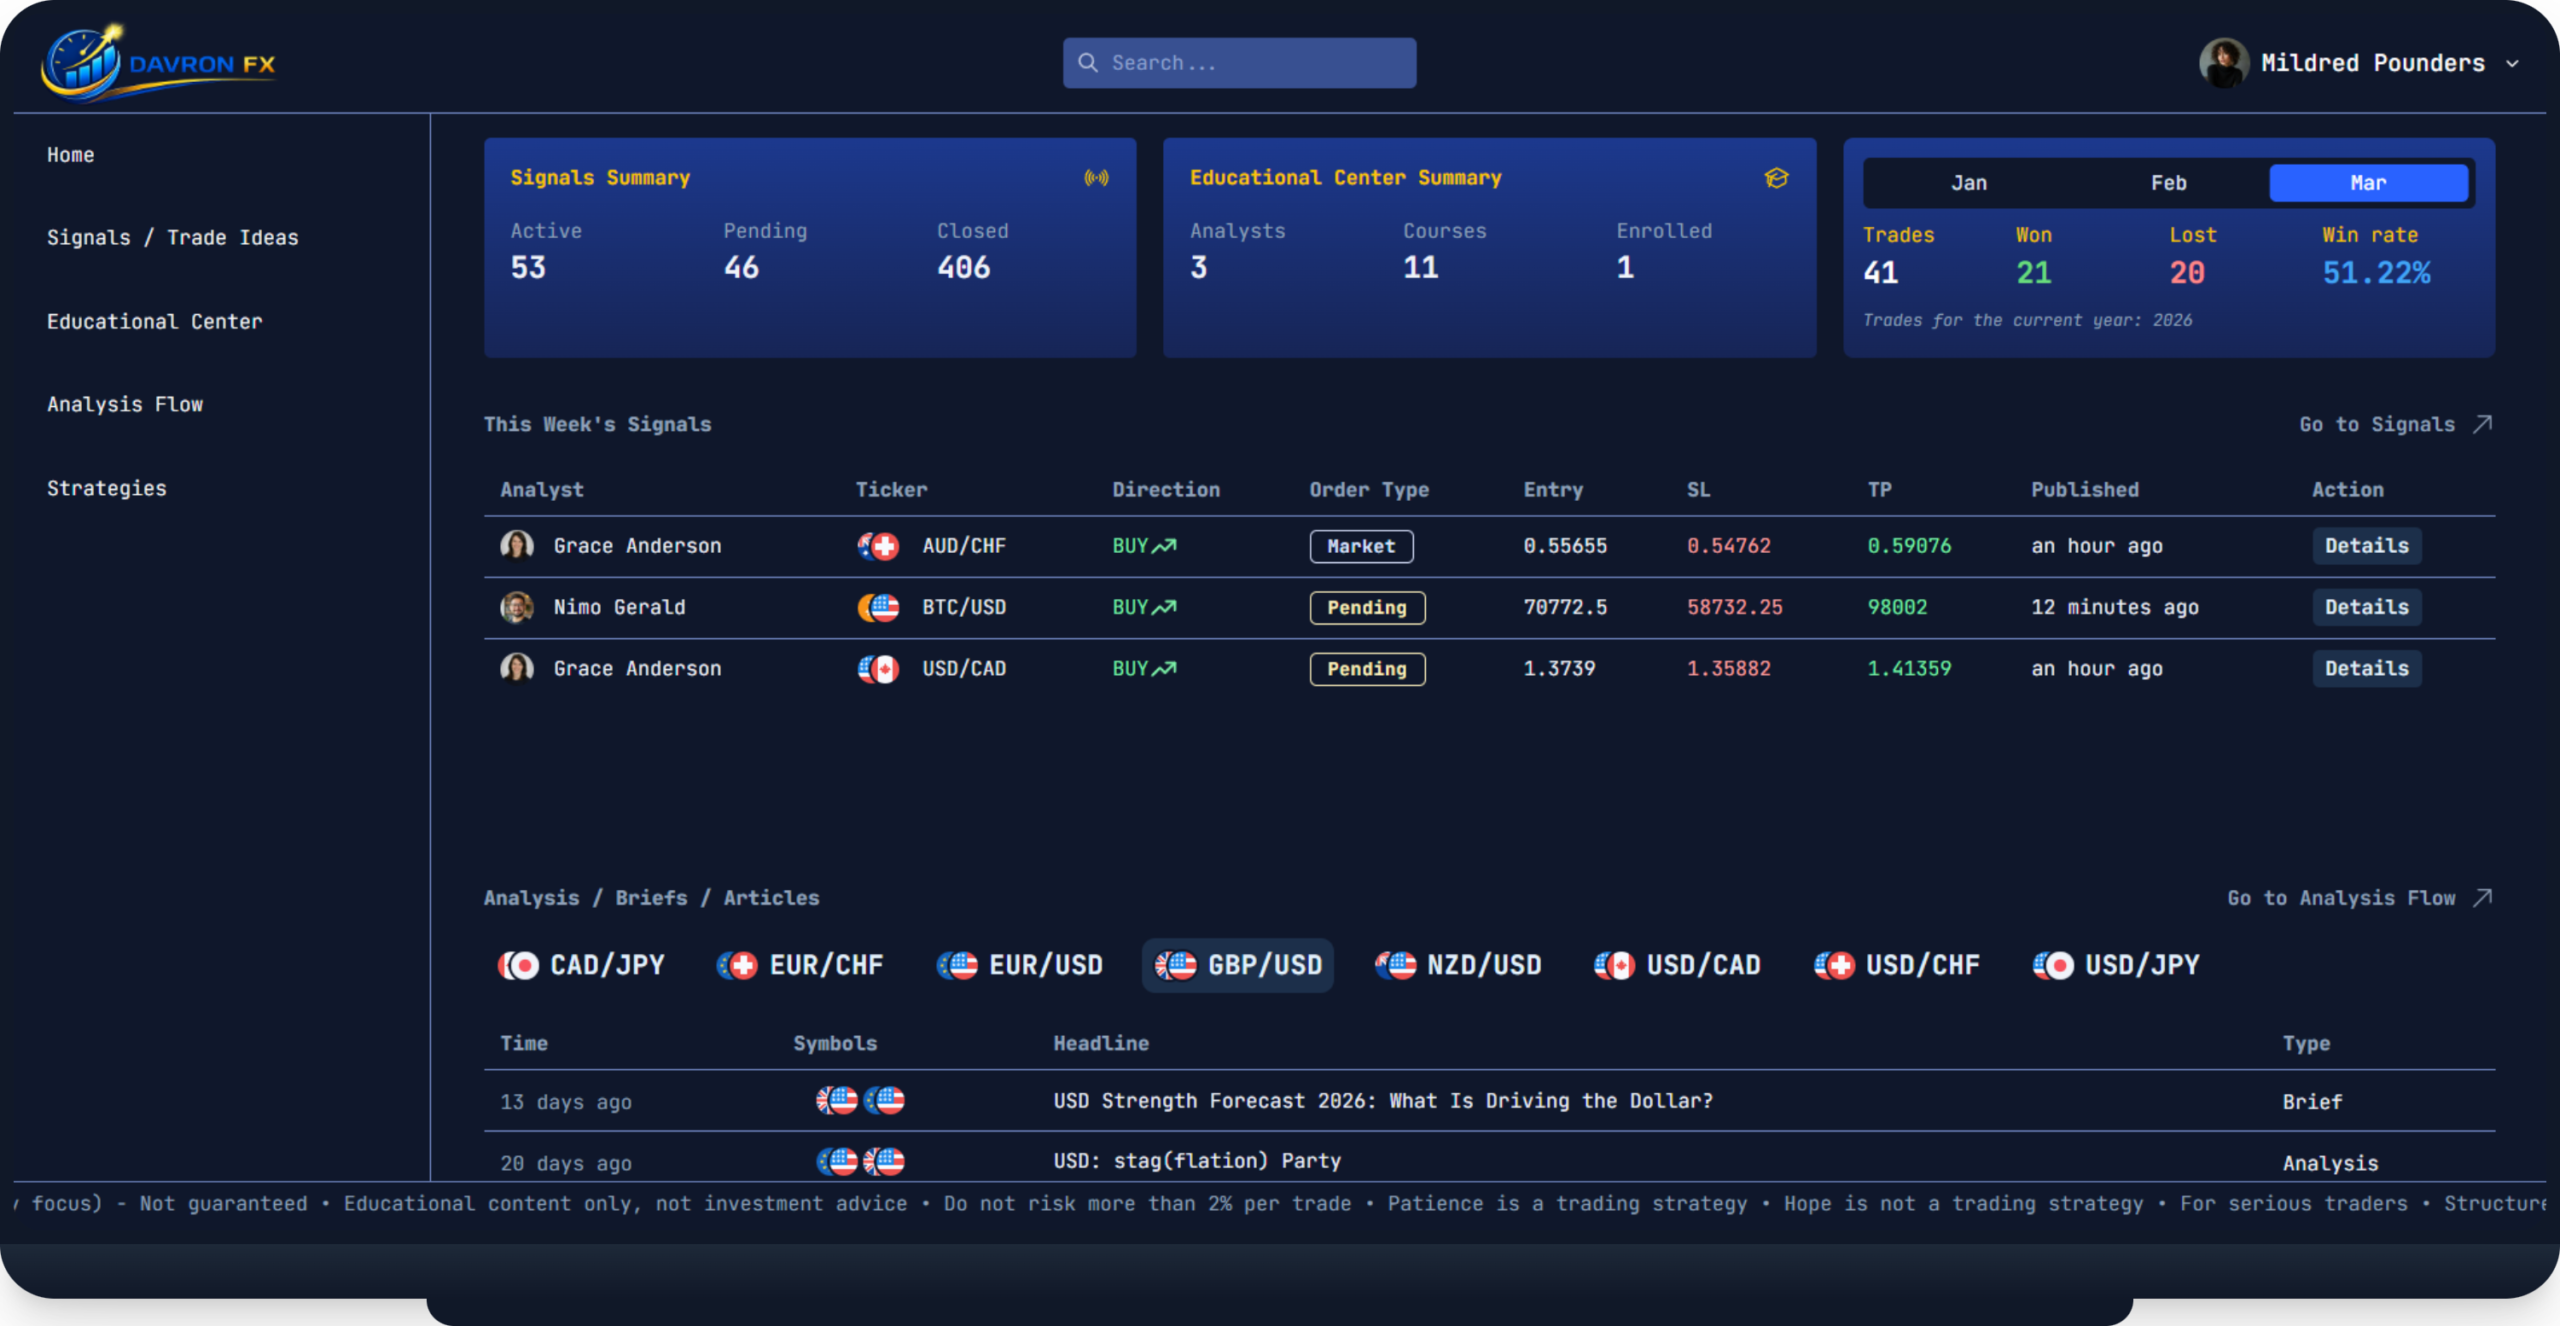Enable the CAD/JPY analysis filter
The width and height of the screenshot is (2560, 1326).
582,965
